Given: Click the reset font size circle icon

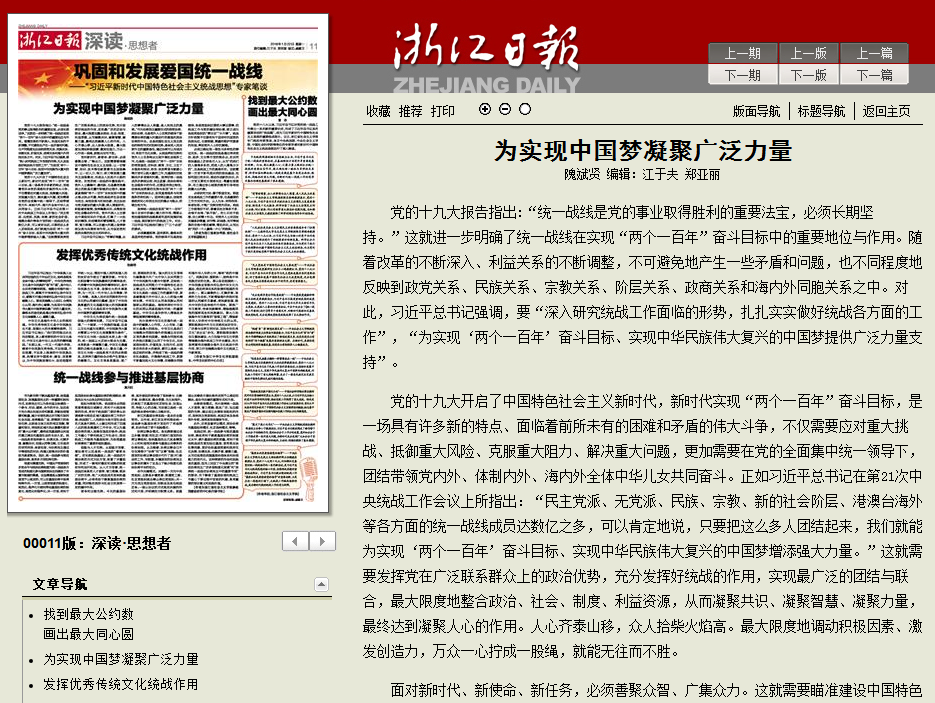Looking at the screenshot, I should [x=525, y=109].
